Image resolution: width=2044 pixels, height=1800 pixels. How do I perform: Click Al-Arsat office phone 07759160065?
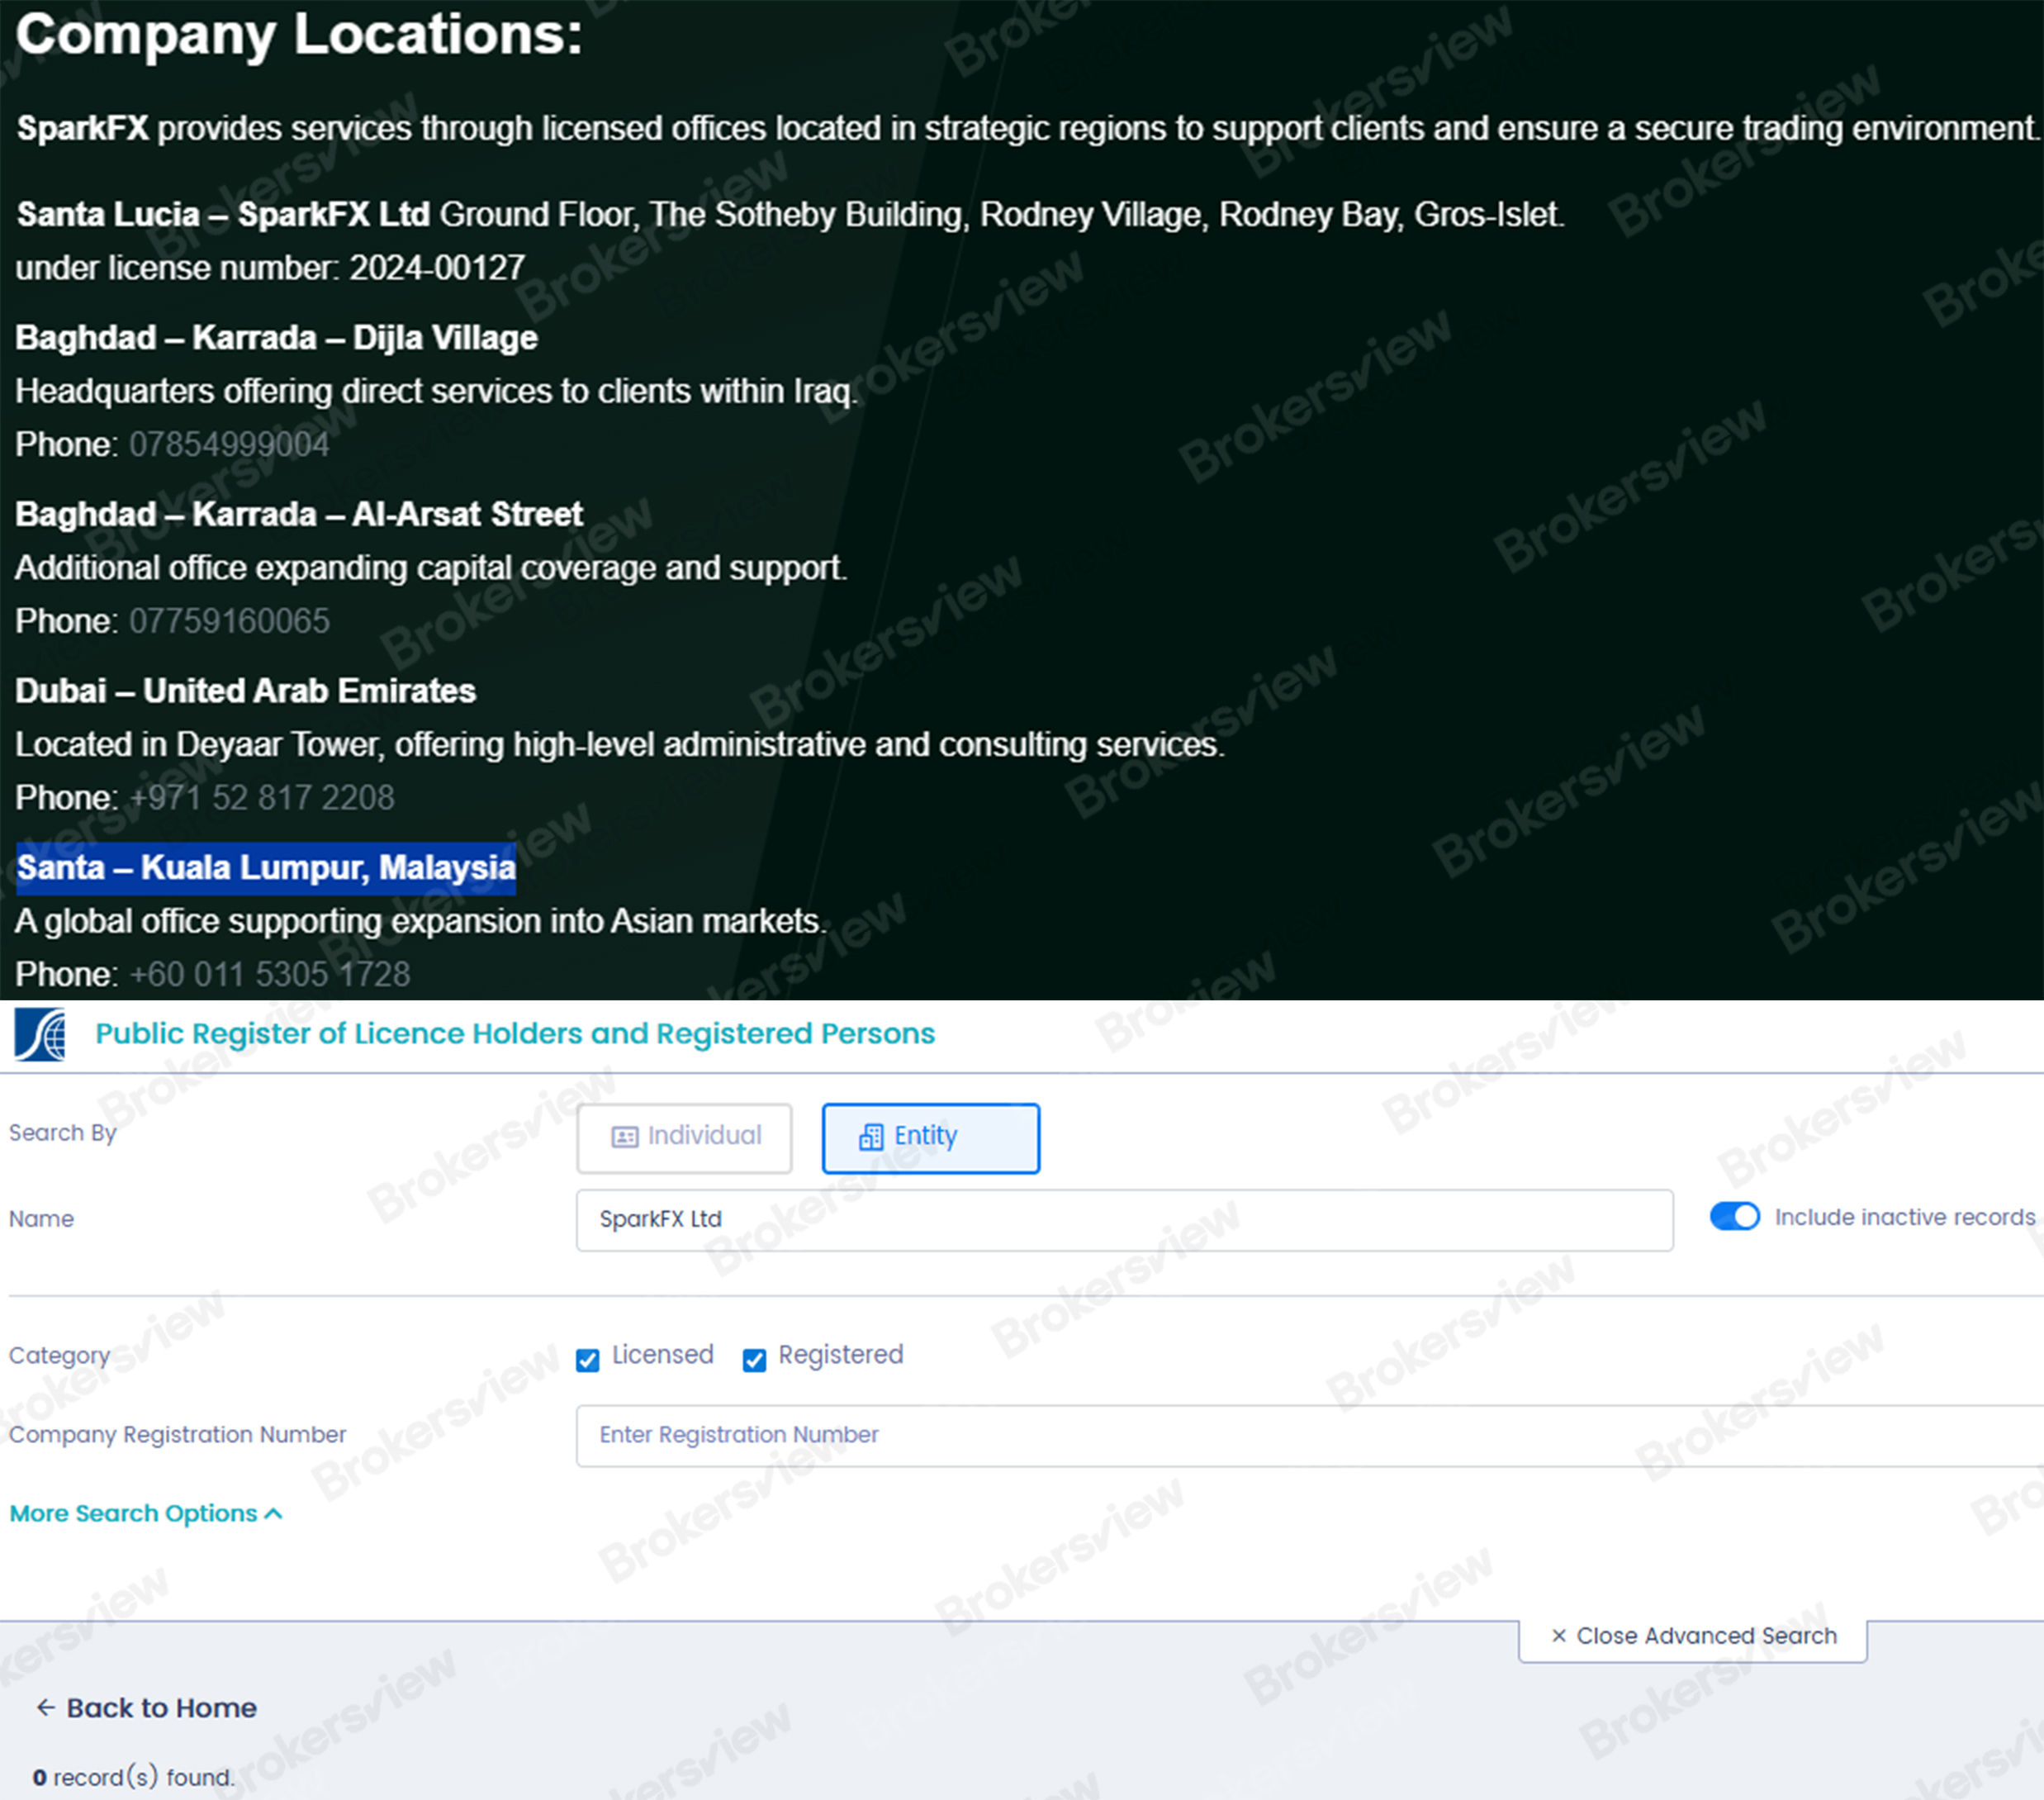click(229, 621)
